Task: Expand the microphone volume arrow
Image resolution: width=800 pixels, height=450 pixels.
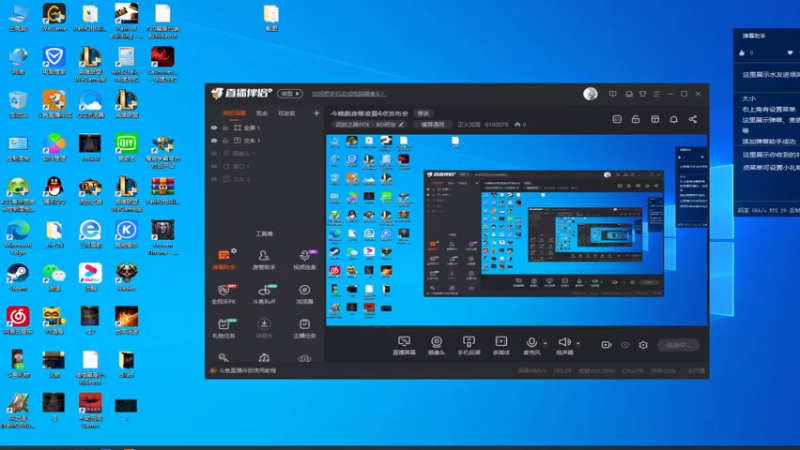Action: pos(545,343)
